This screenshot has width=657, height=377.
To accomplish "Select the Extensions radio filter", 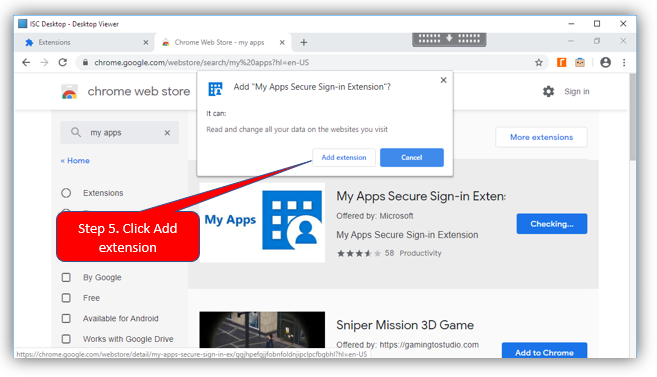I will pos(66,193).
